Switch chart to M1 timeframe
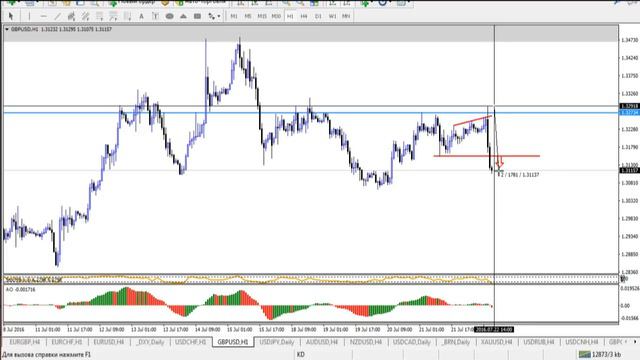 pos(234,16)
